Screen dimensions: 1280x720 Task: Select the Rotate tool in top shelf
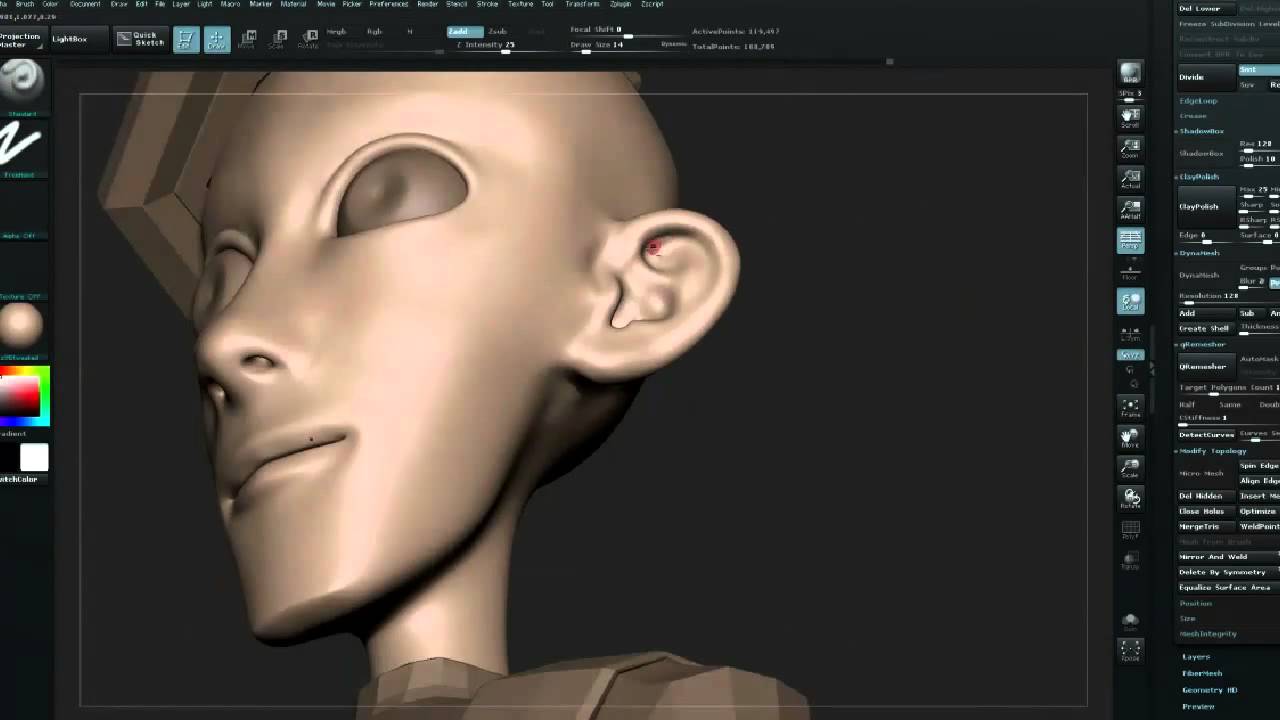pos(309,39)
